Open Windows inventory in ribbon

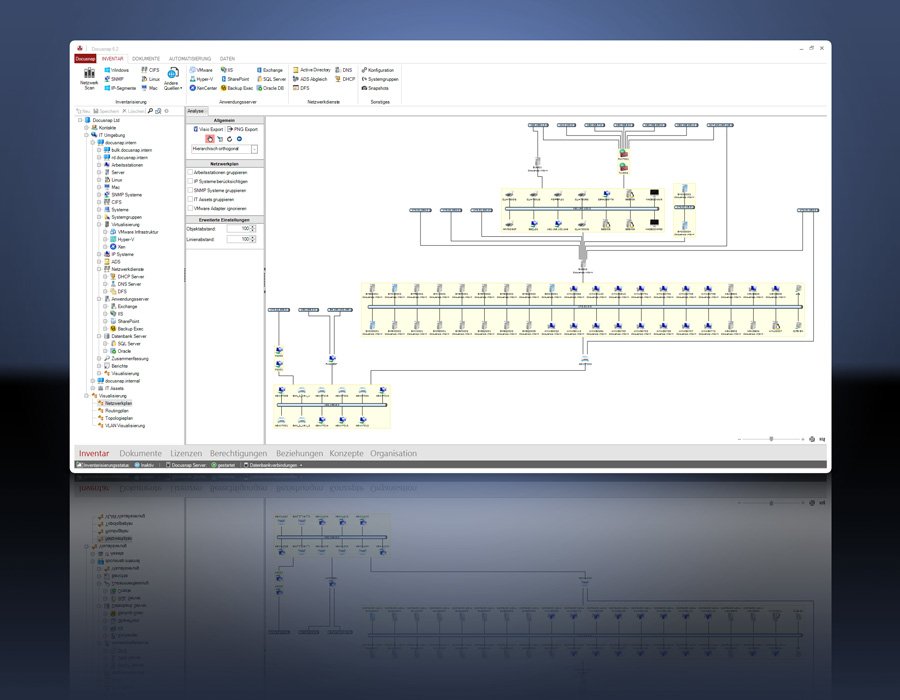coord(117,70)
